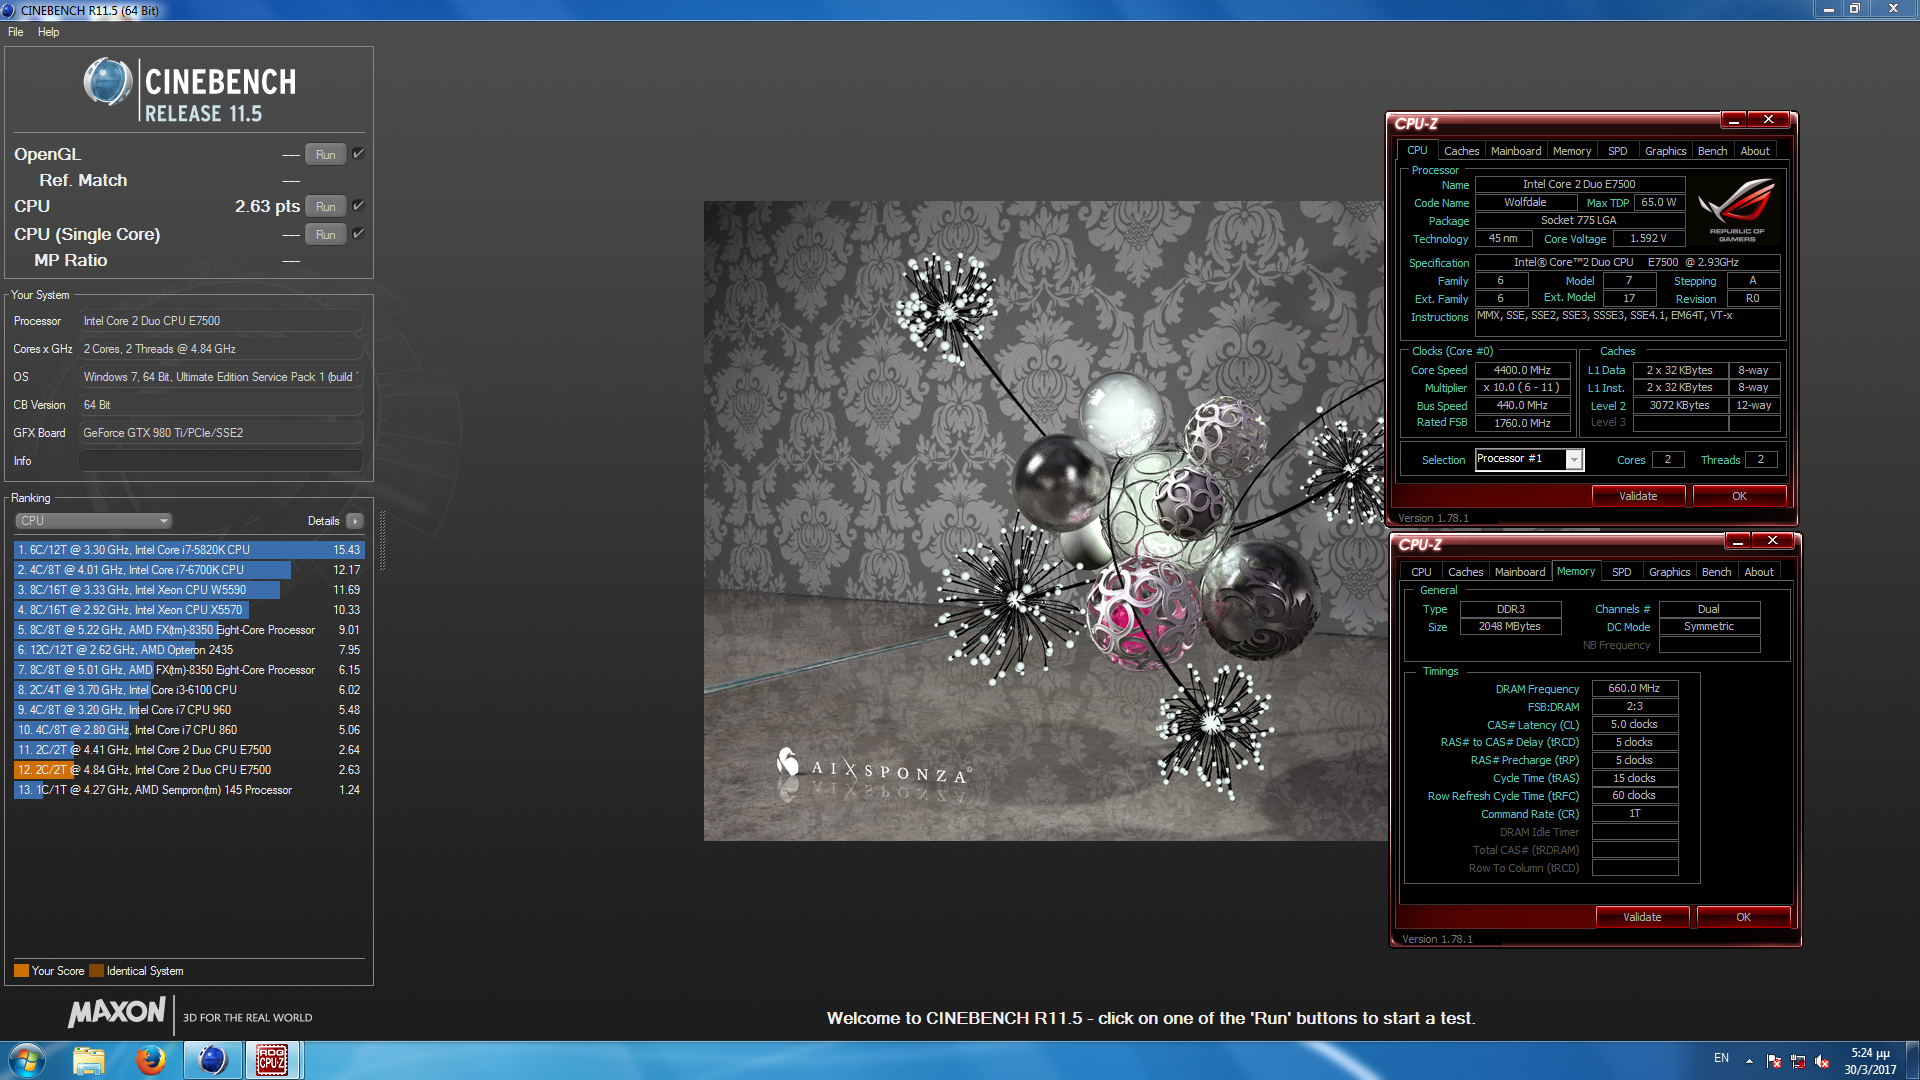Switch to Caches tab in upper CPU-Z
Image resolution: width=1920 pixels, height=1080 pixels.
(x=1461, y=151)
